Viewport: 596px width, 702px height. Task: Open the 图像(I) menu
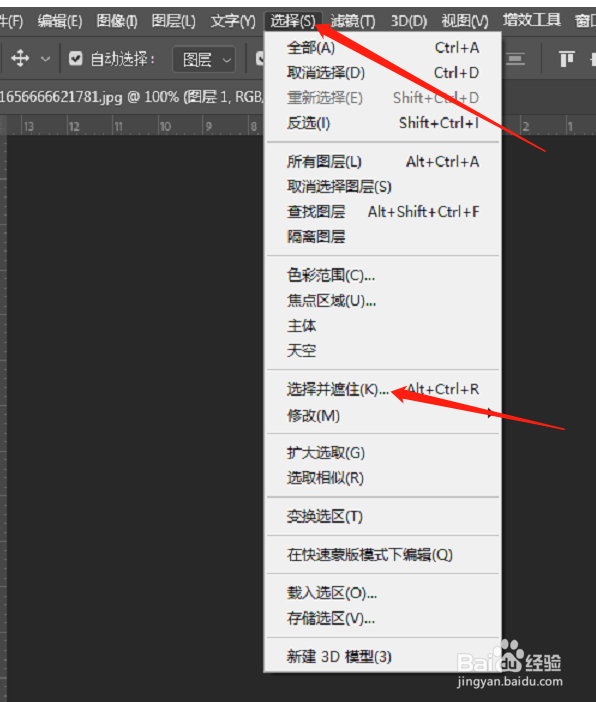pyautogui.click(x=117, y=21)
